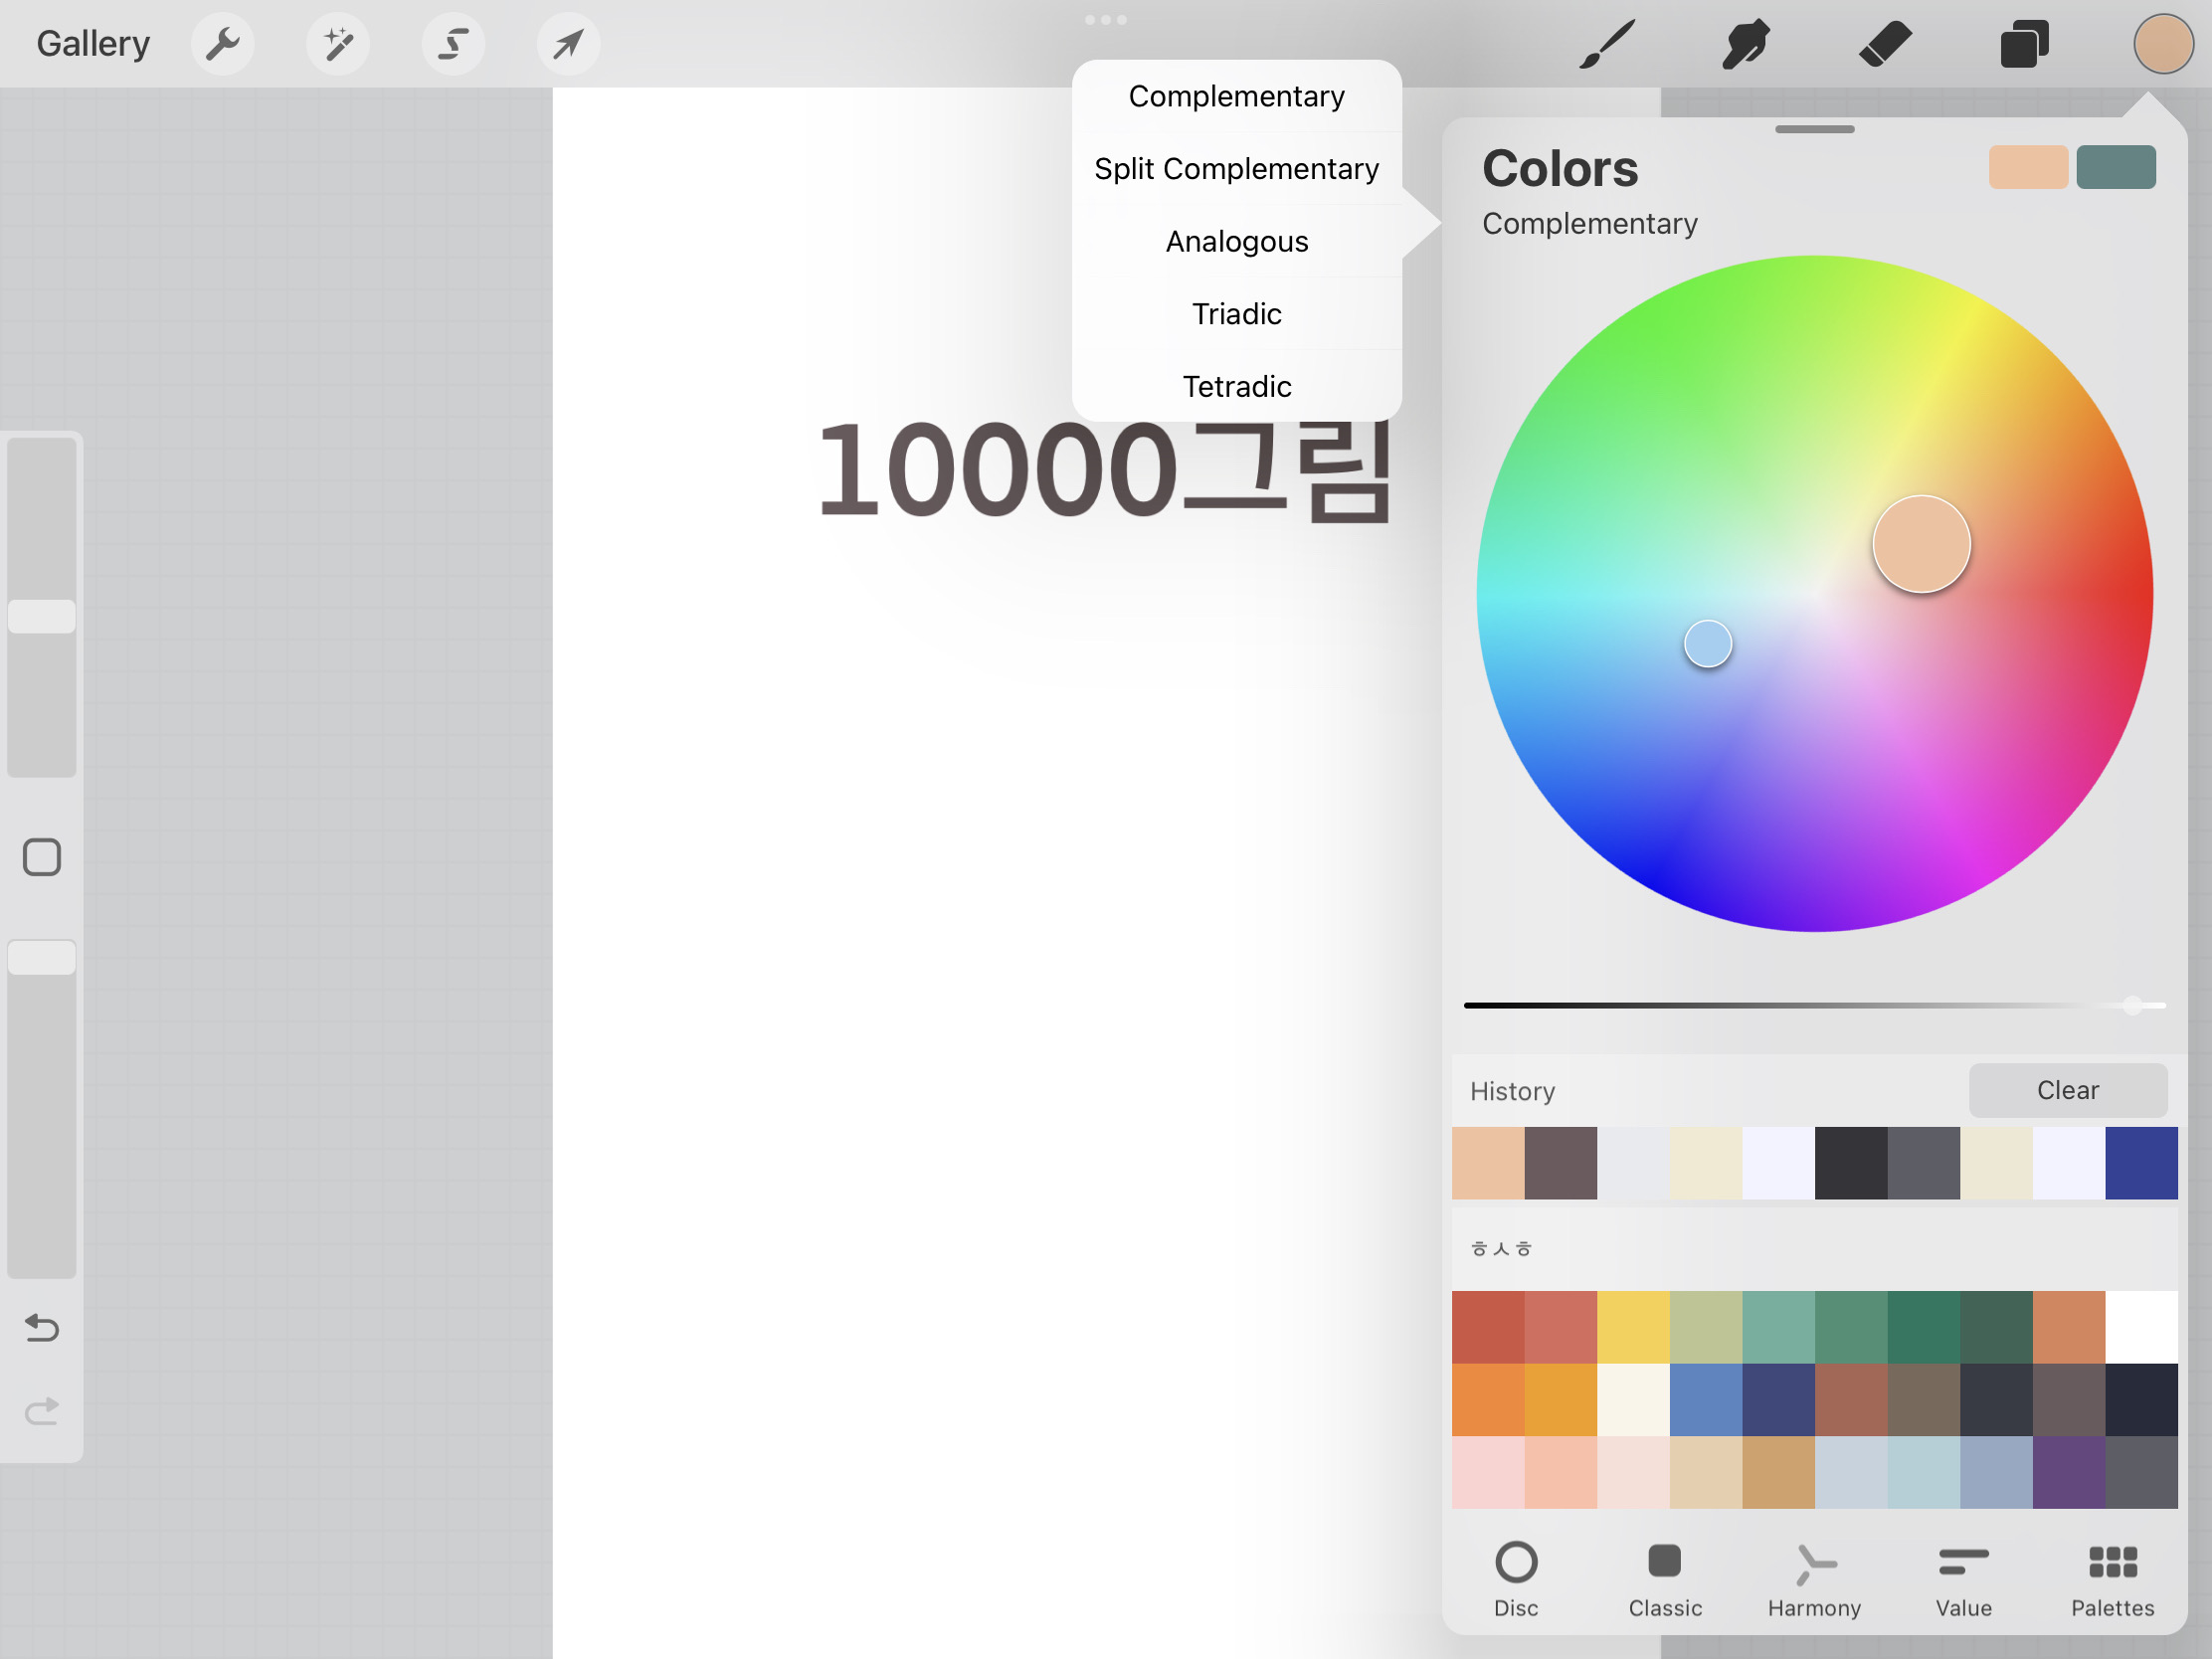
Task: Tap the 10000그림 text on canvas
Action: tap(1105, 470)
